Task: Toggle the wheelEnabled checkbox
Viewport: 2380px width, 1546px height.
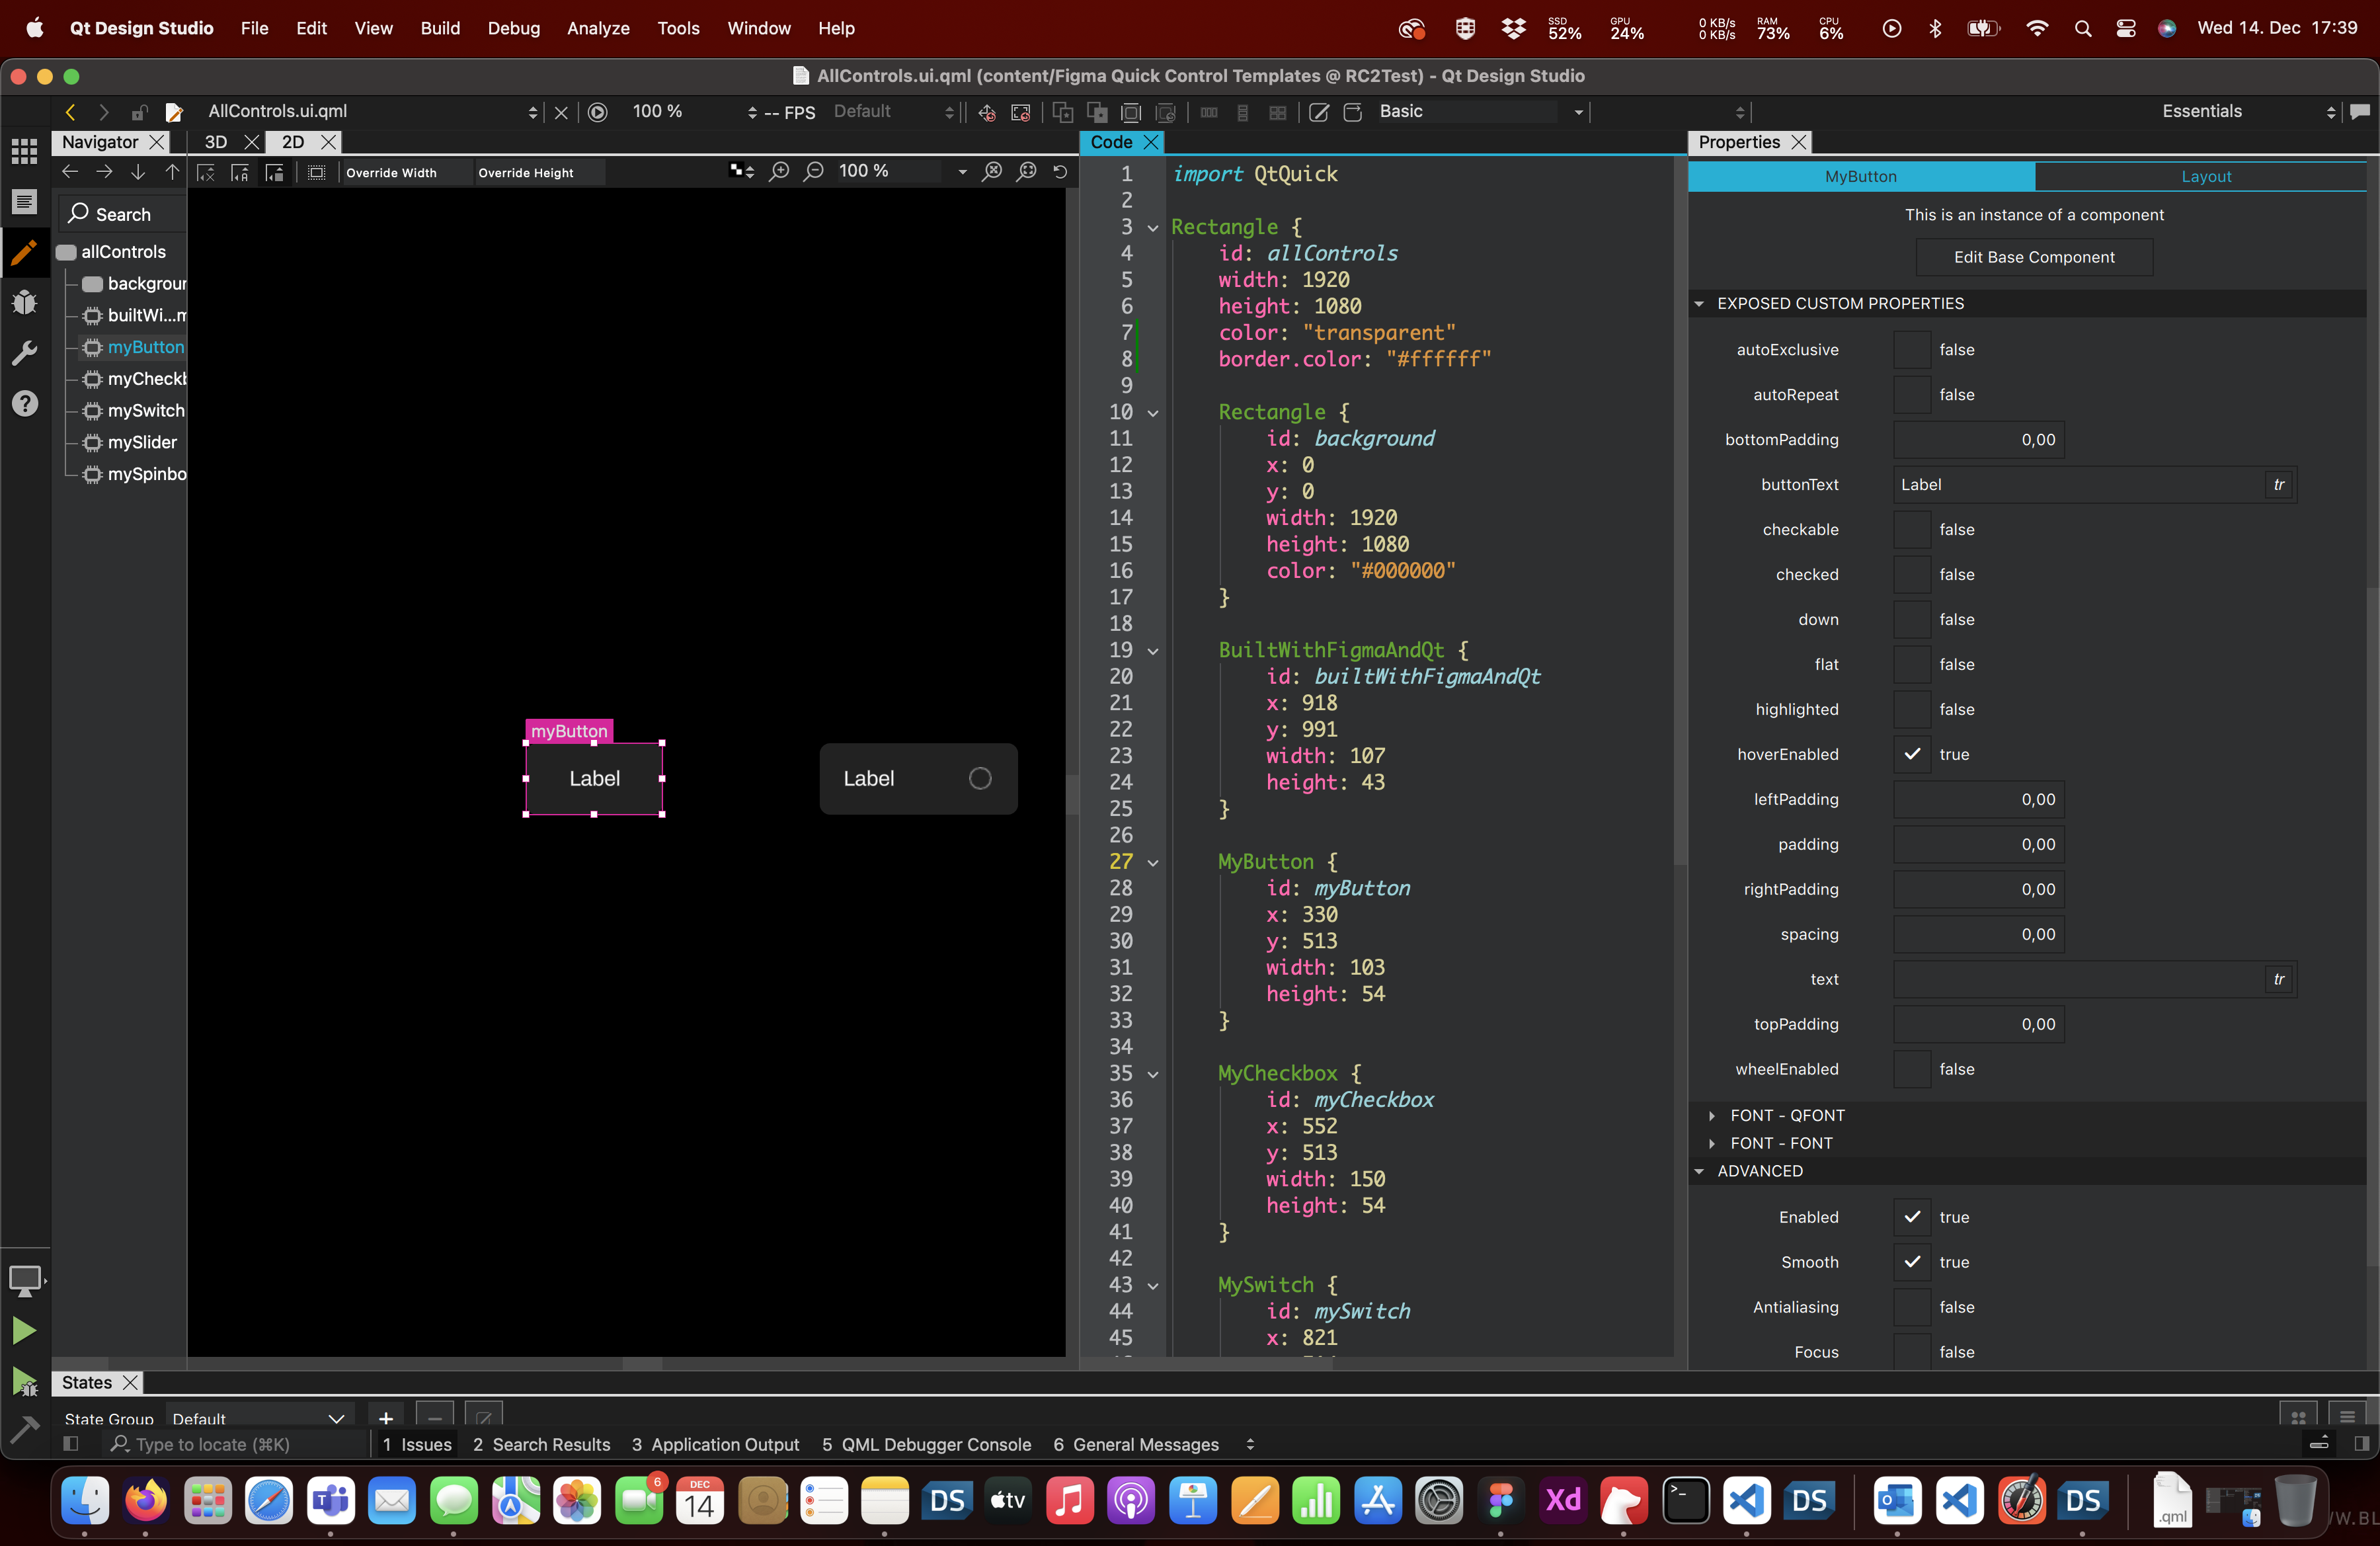Action: [1912, 1070]
